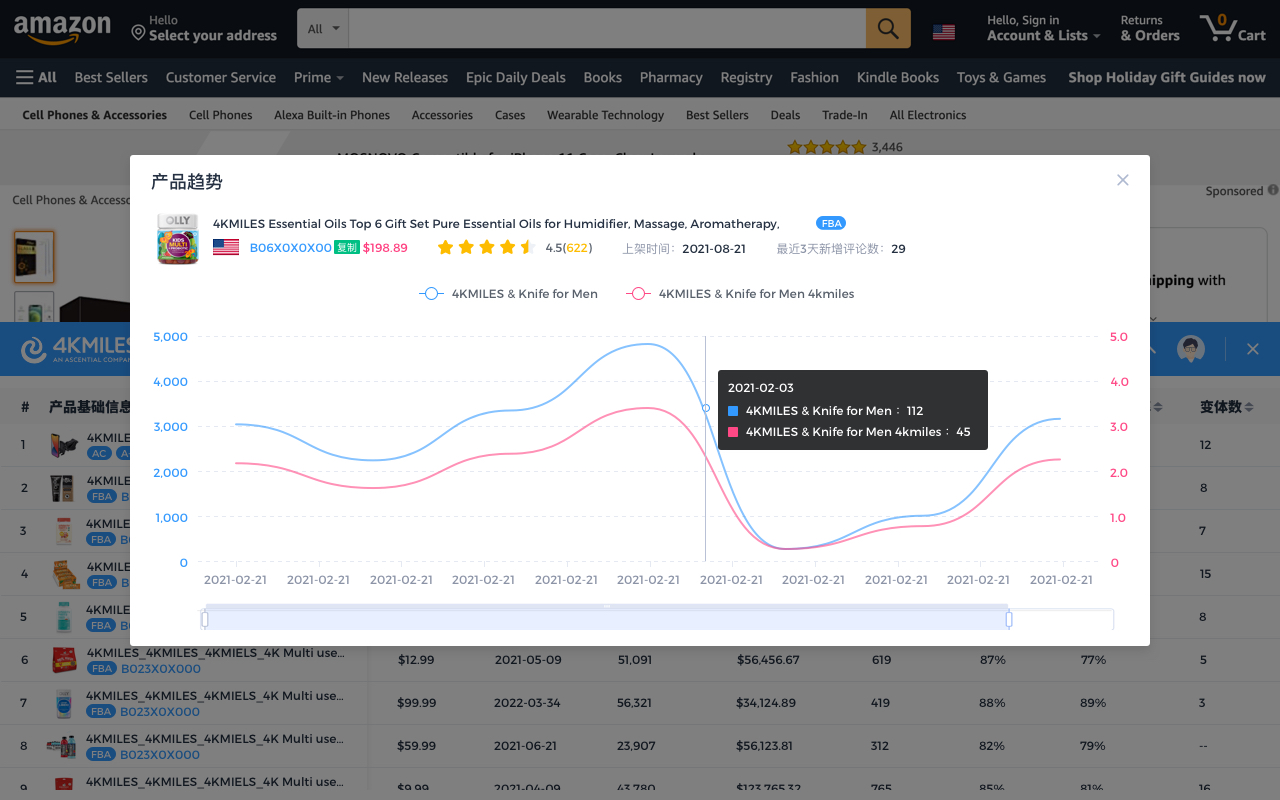Open Kindle Books nav item

pyautogui.click(x=898, y=77)
